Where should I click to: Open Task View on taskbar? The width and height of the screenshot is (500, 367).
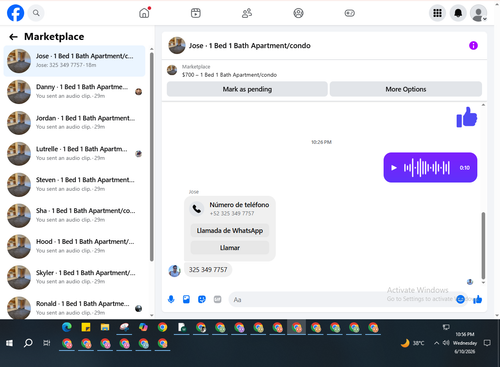pos(47,343)
